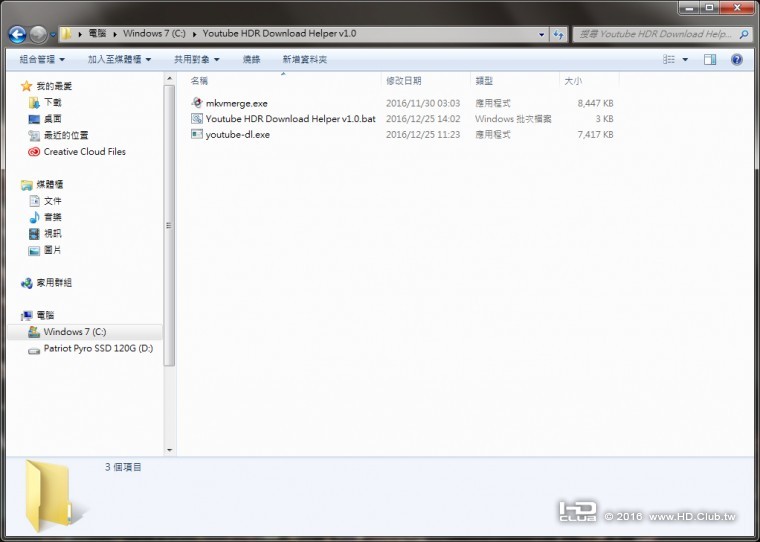Click the 家用群組 homegroup icon
This screenshot has width=760, height=542.
click(x=27, y=283)
